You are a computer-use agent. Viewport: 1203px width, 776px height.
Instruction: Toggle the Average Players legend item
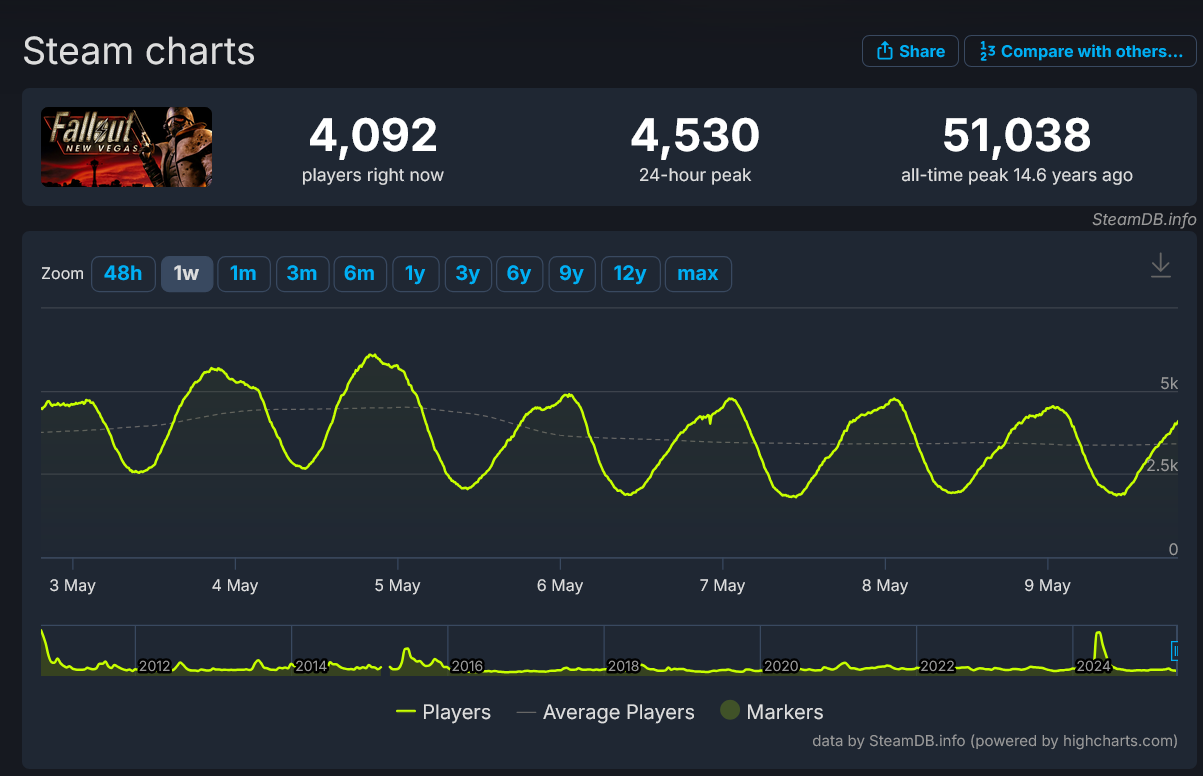click(x=605, y=712)
